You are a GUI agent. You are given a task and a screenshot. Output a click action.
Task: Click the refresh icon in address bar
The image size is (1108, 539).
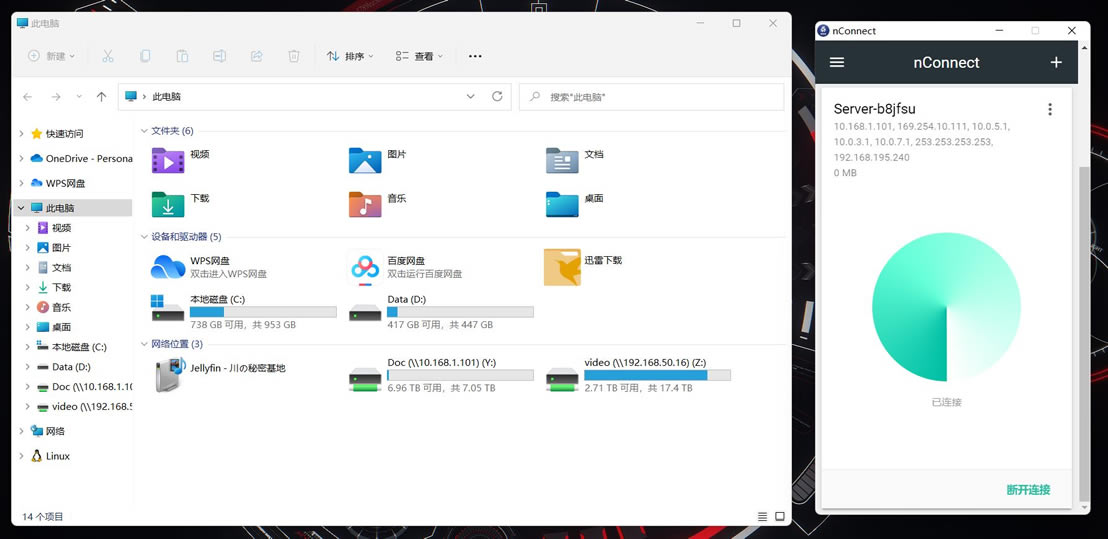click(497, 97)
